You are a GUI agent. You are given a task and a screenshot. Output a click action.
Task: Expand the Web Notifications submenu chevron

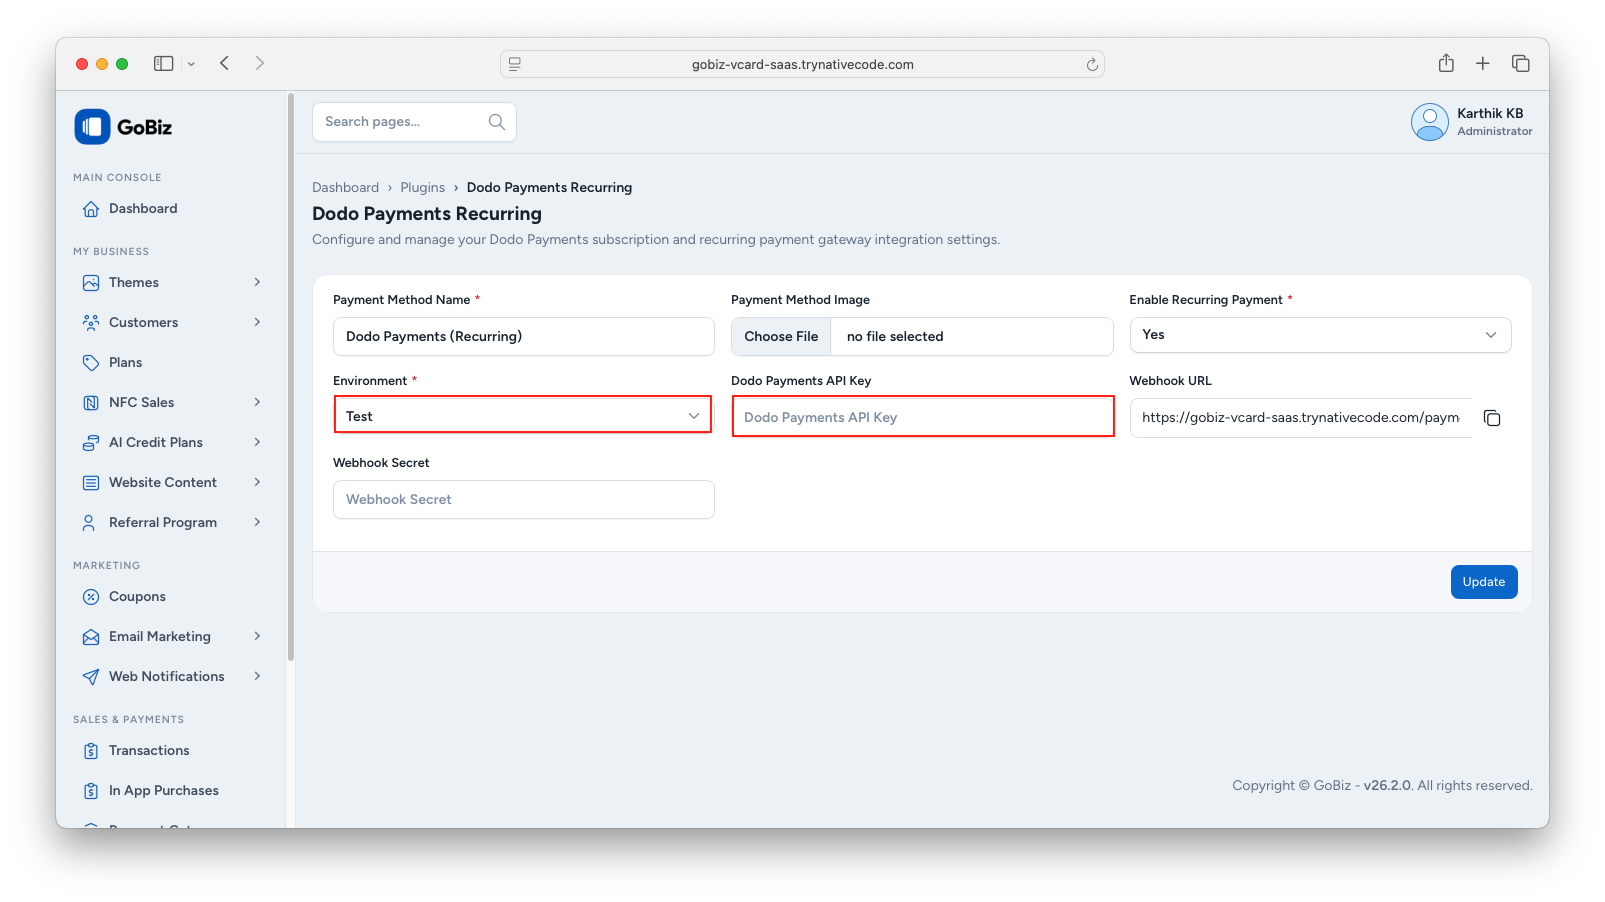tap(257, 676)
